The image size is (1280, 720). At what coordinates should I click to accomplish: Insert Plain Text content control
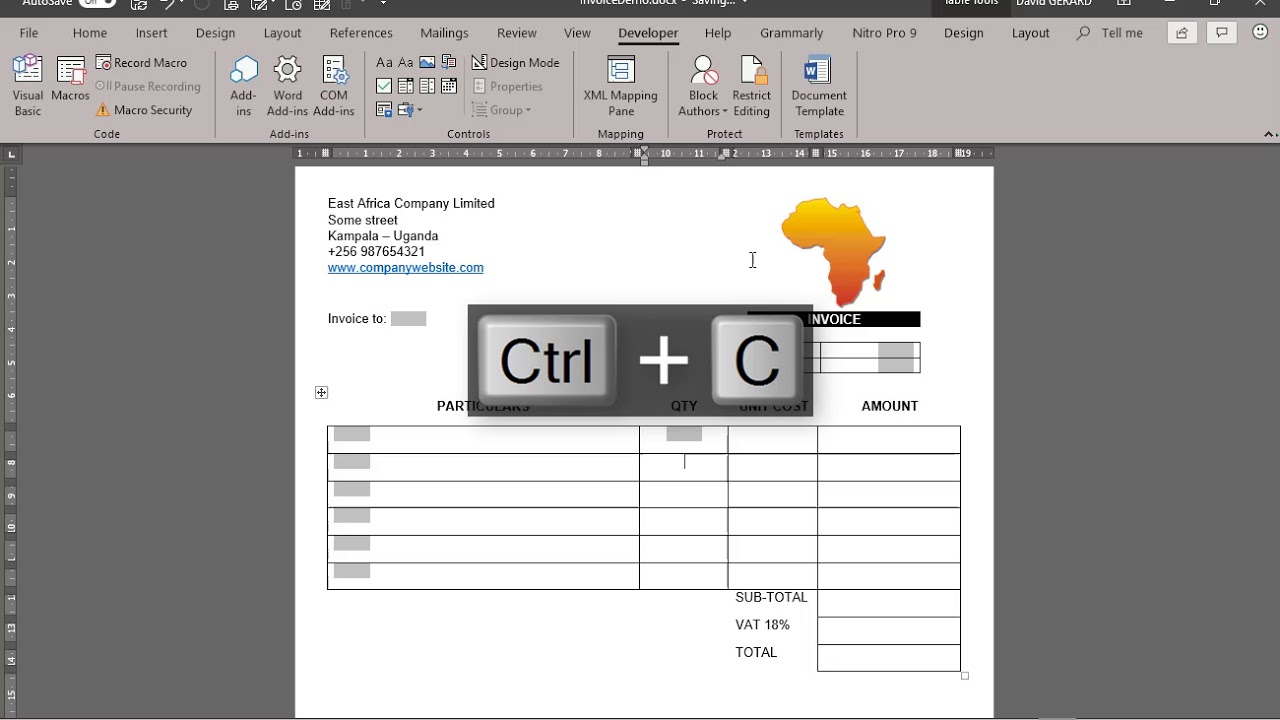point(406,62)
